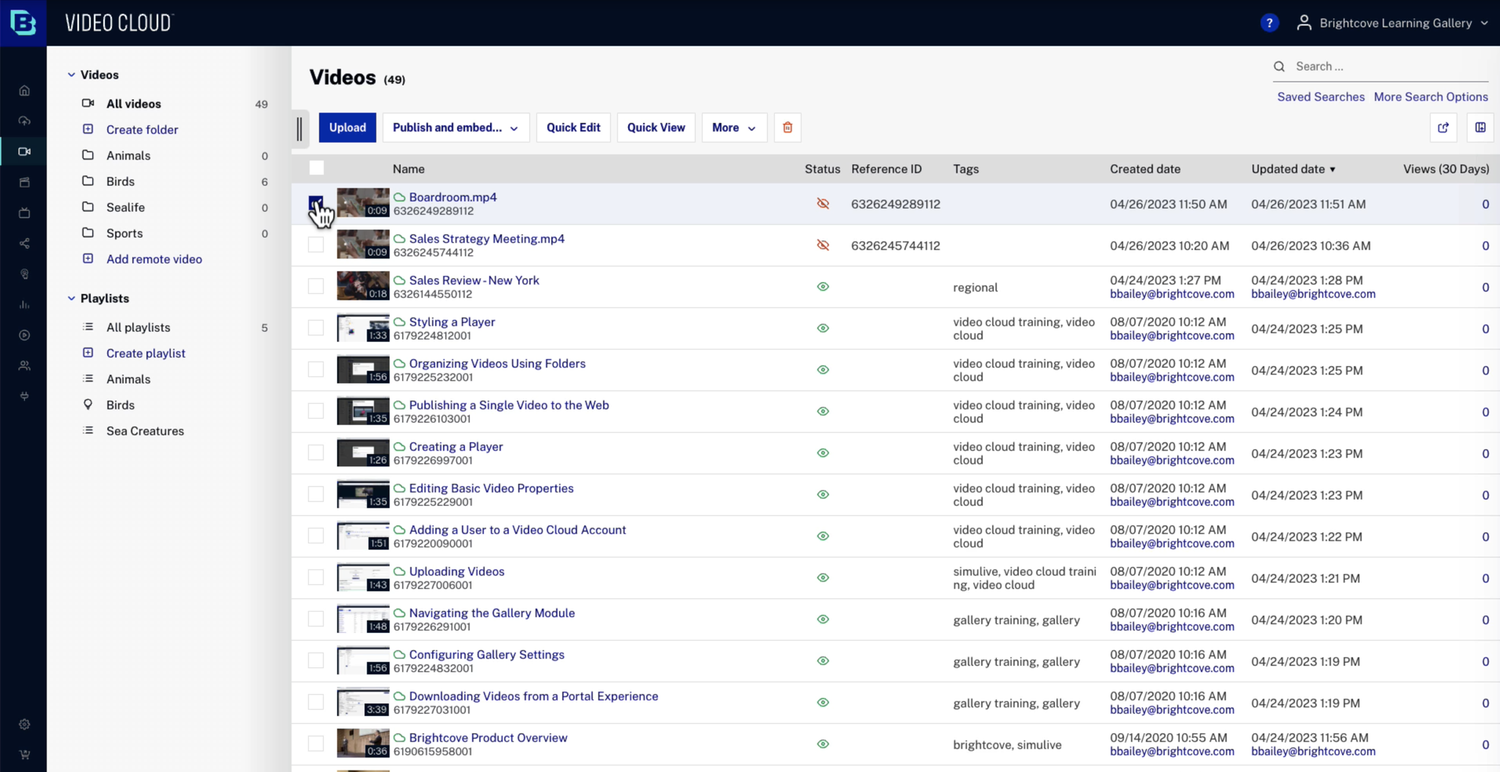Open the More Search Options link
The height and width of the screenshot is (772, 1500).
coord(1430,97)
